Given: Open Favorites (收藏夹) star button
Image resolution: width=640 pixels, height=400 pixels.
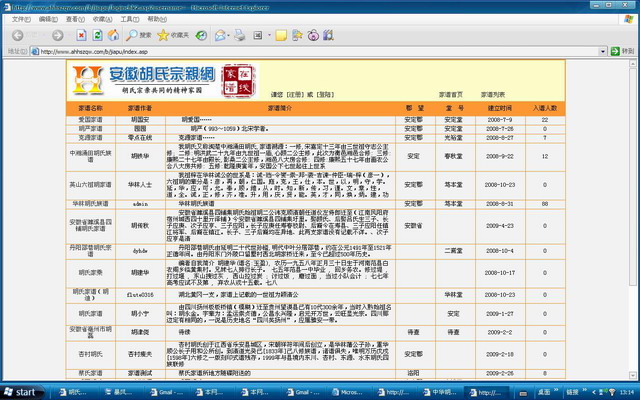Looking at the screenshot, I should click(x=173, y=36).
